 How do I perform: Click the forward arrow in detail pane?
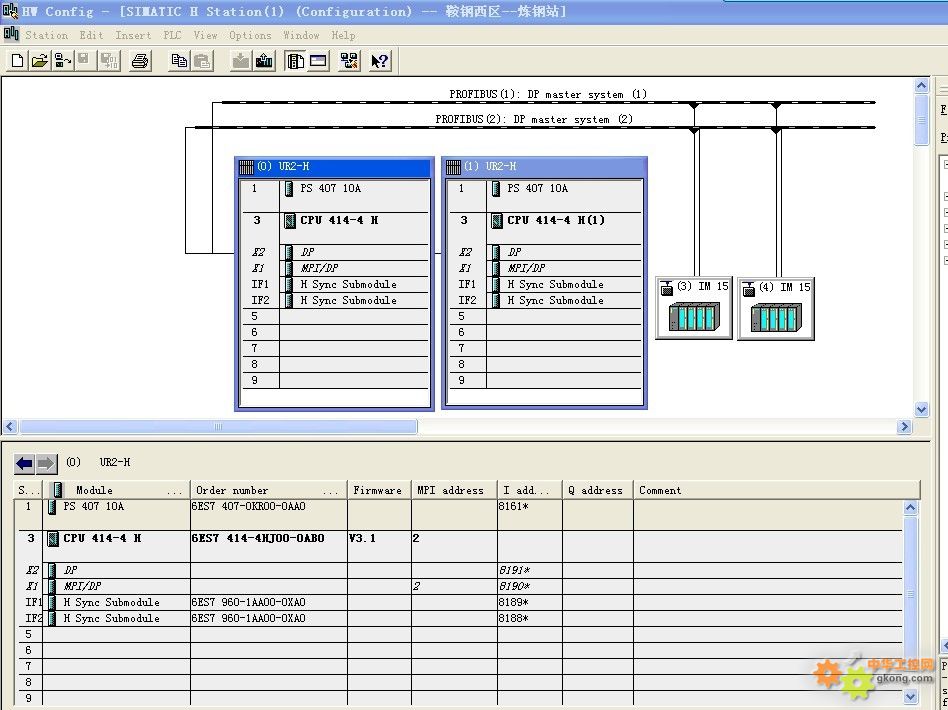[46, 464]
